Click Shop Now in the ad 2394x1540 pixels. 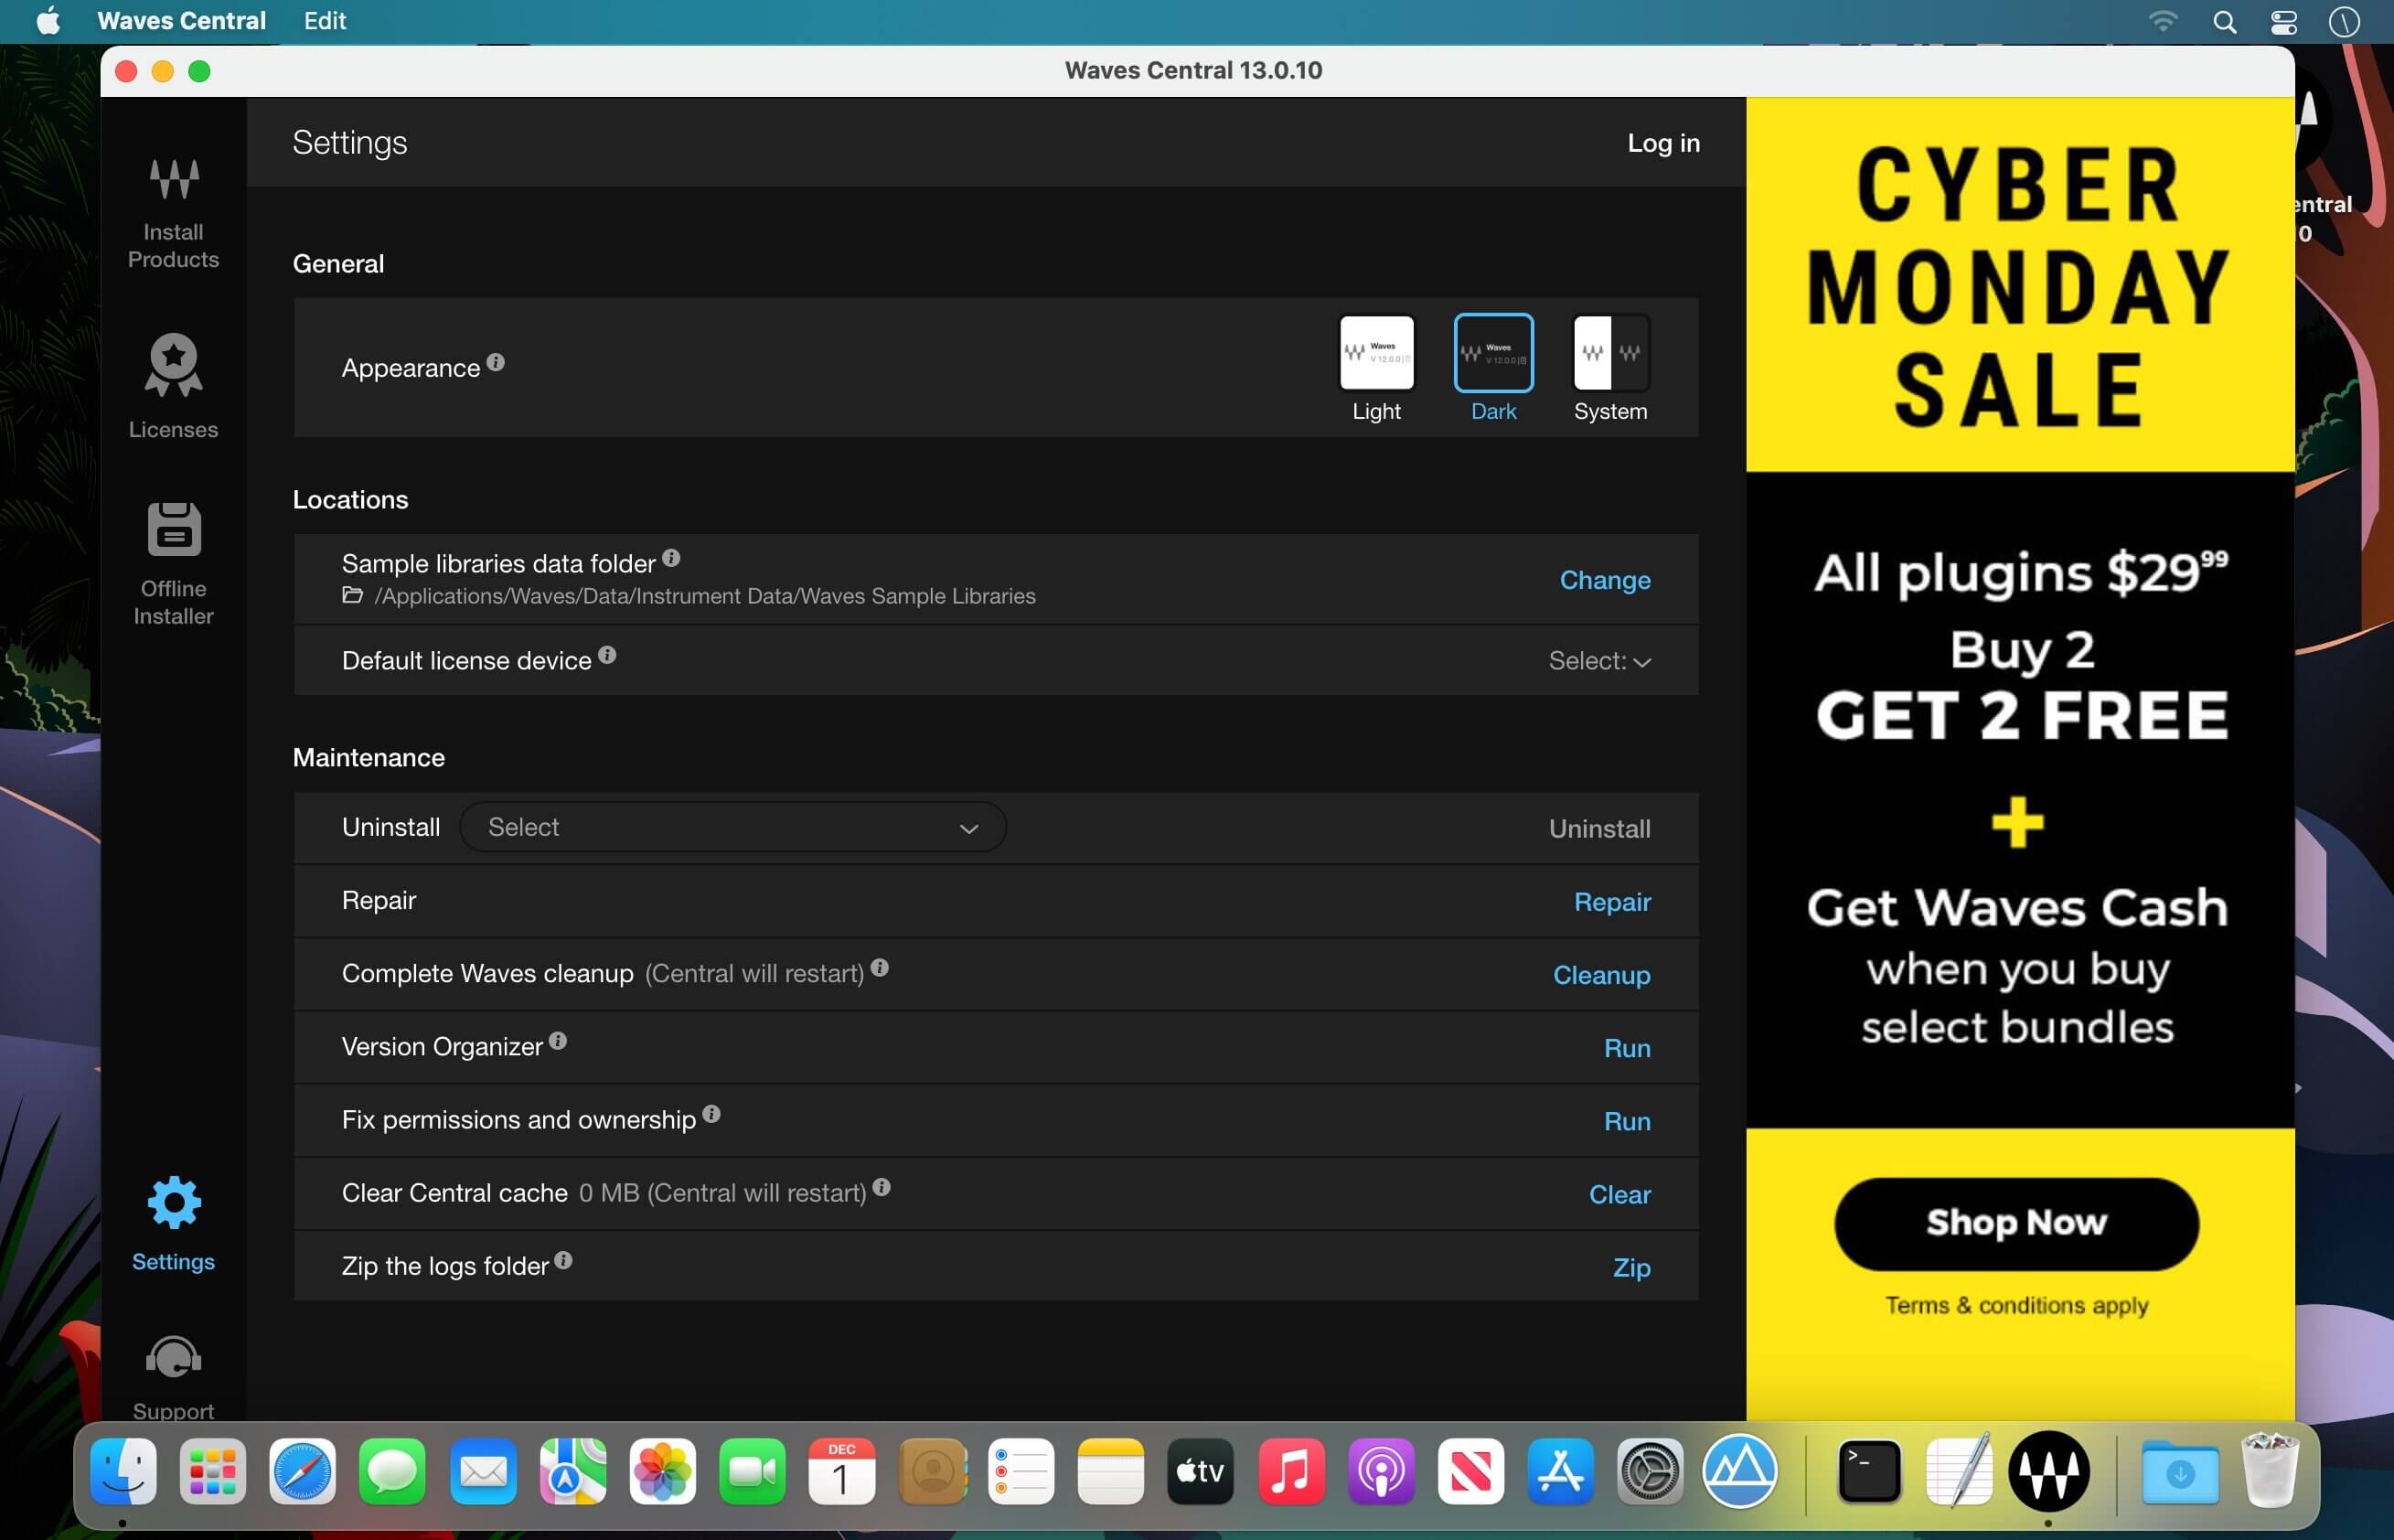[2016, 1223]
